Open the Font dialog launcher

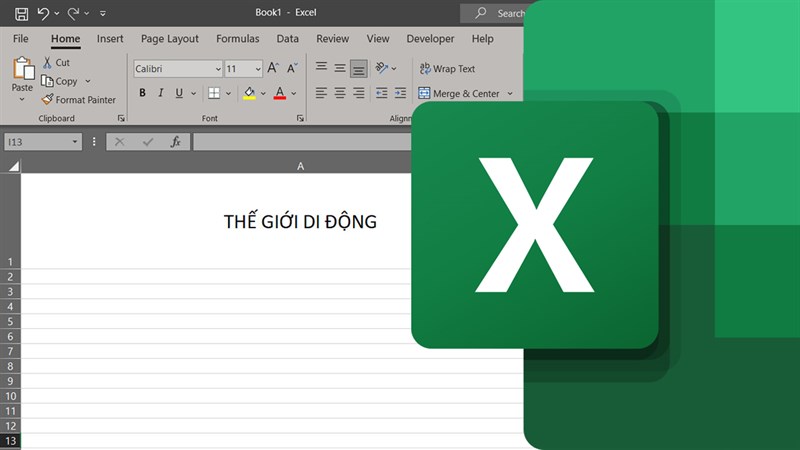[x=300, y=118]
